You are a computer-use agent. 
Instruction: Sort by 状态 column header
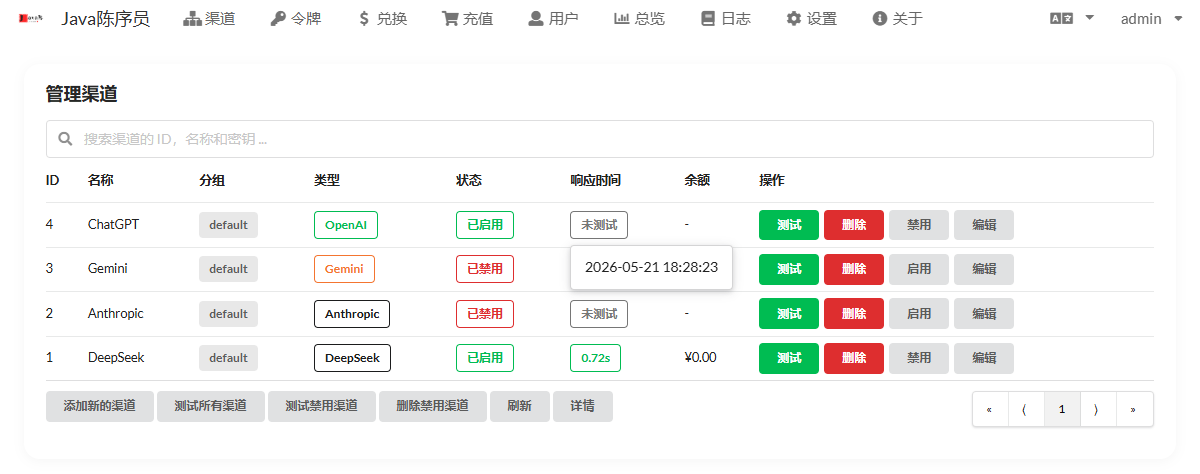tap(469, 180)
